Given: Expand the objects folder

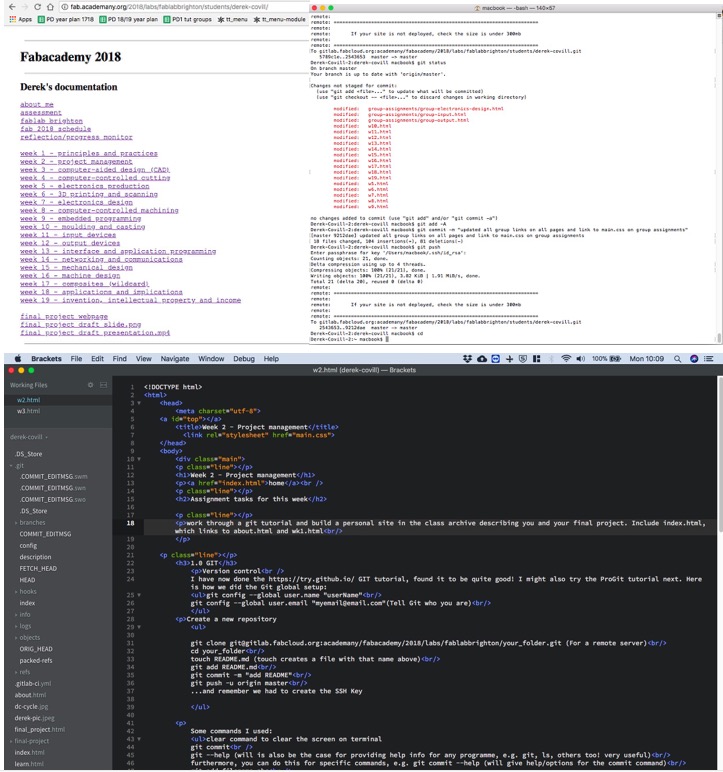Looking at the screenshot, I should click(x=16, y=638).
